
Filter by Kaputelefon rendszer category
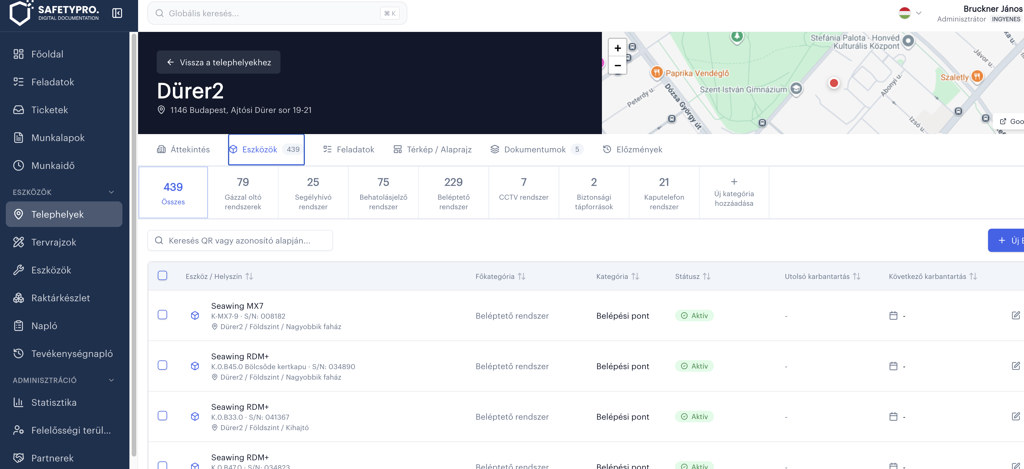pos(664,192)
